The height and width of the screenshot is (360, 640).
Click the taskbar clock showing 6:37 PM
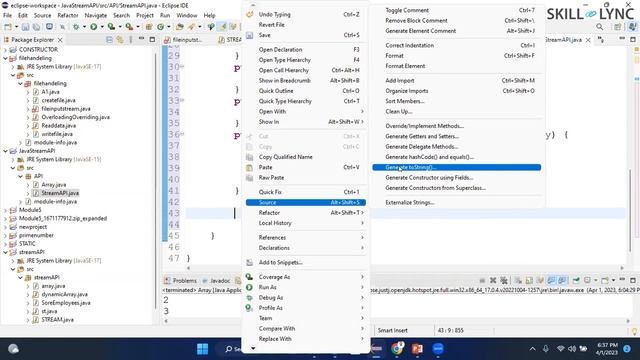pos(607,349)
